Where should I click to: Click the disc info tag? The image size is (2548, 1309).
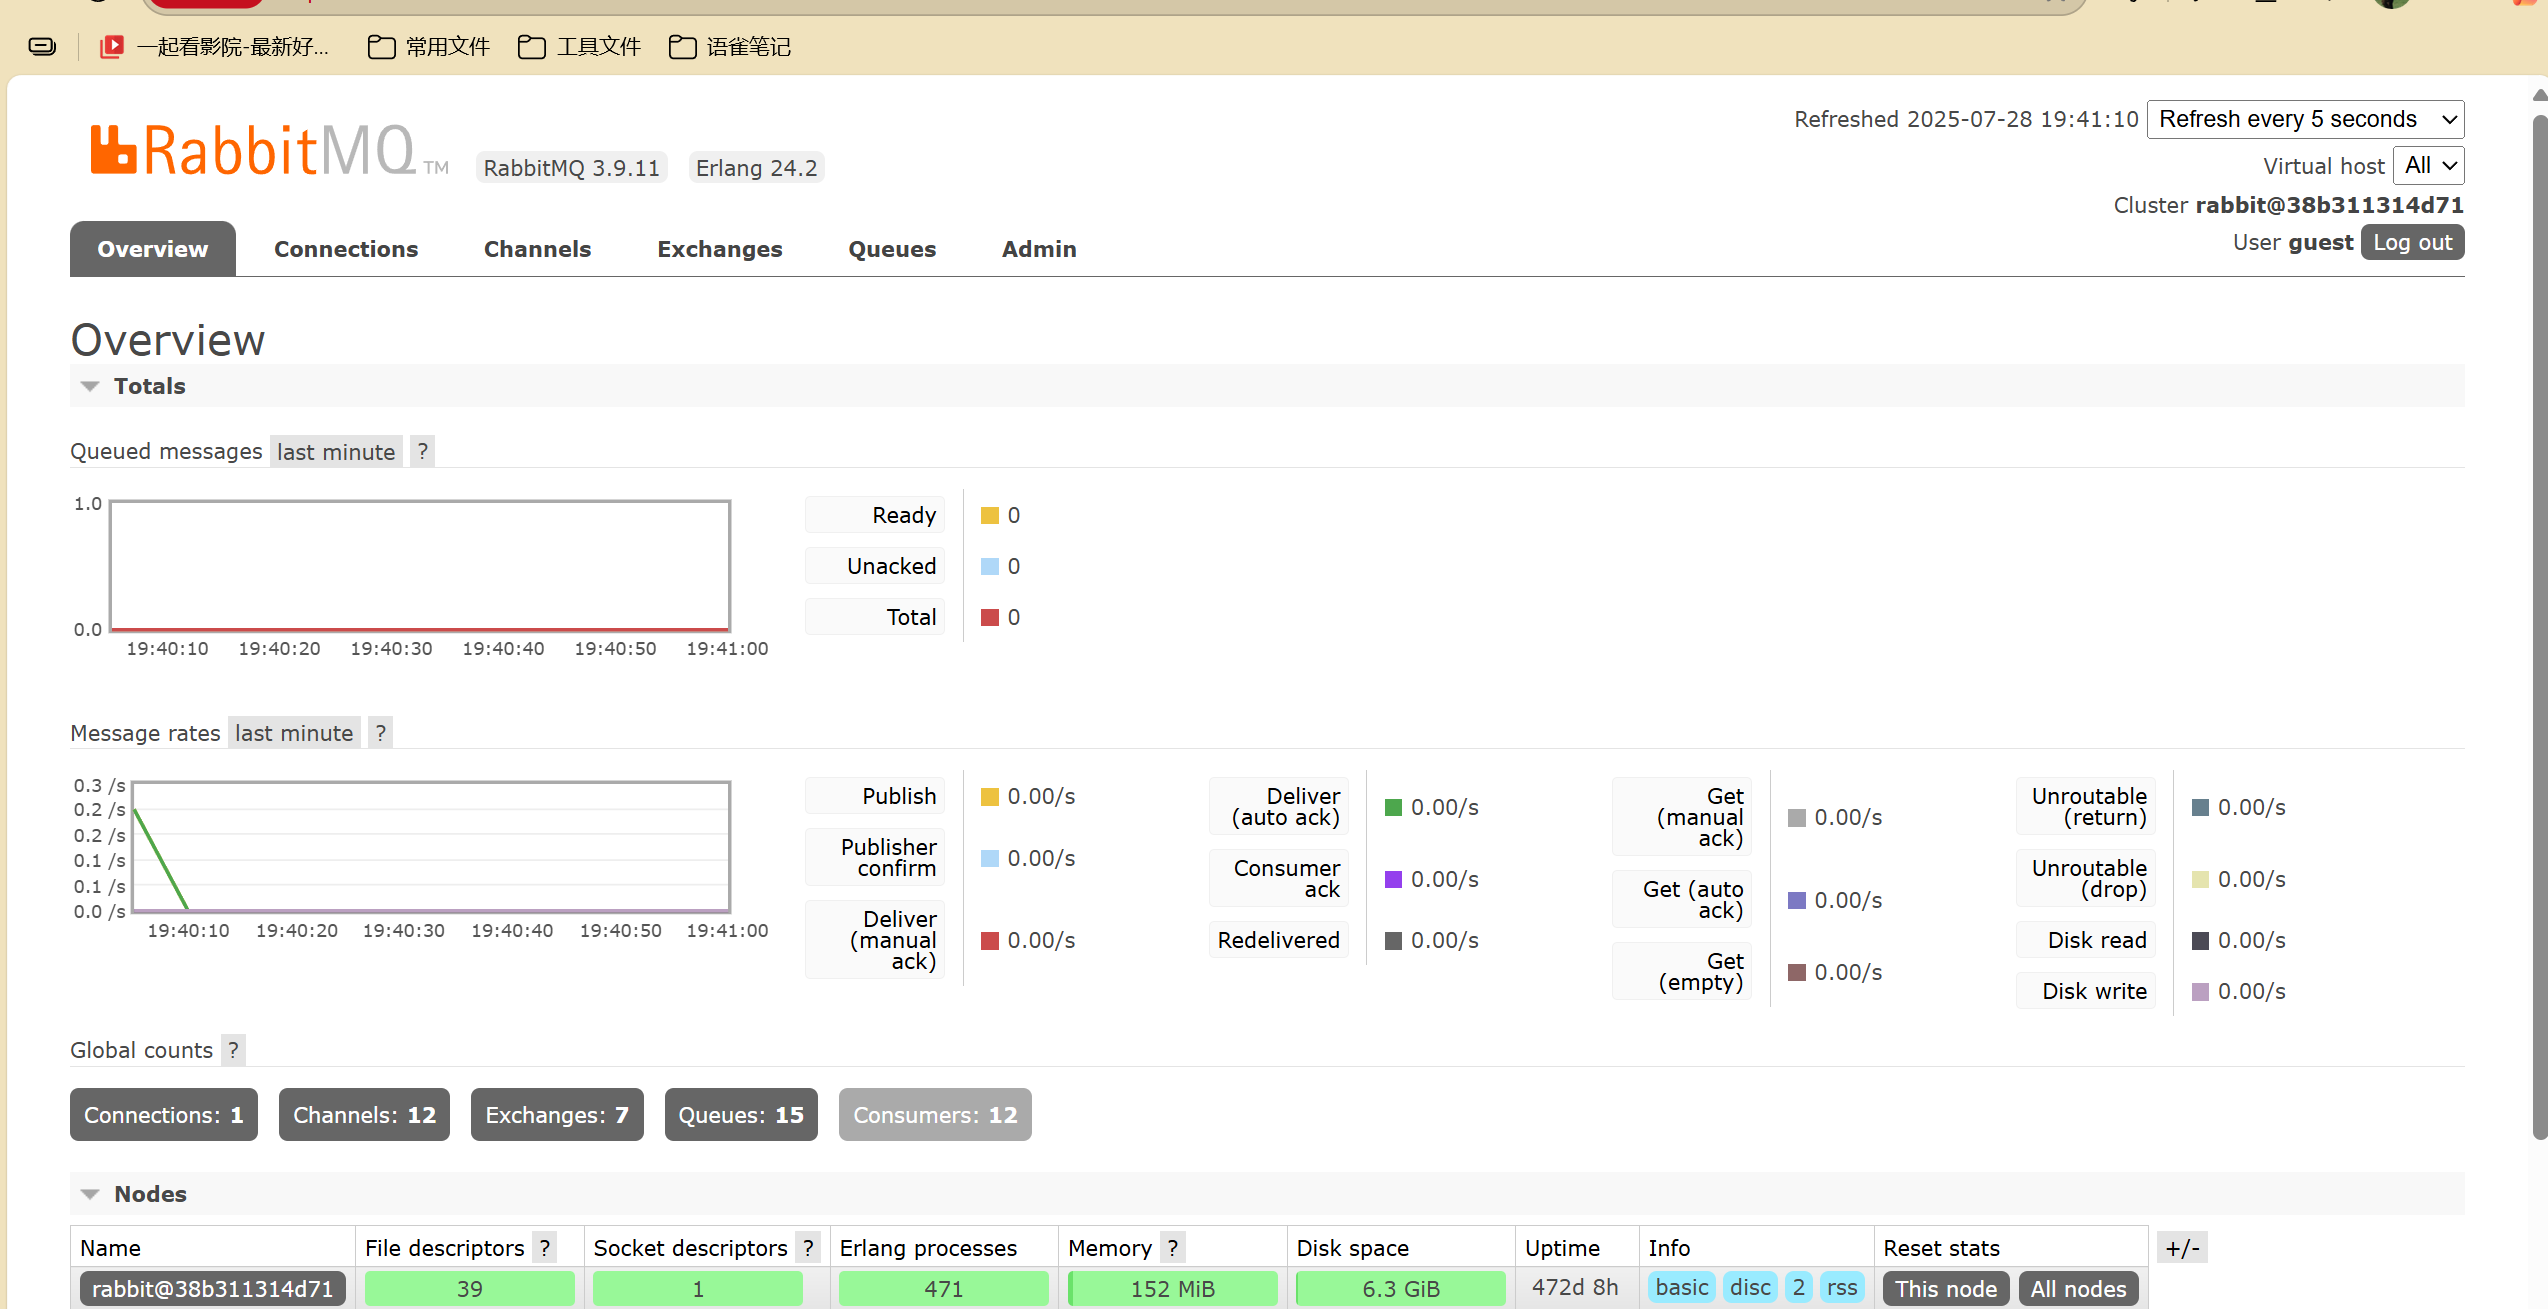coord(1750,1287)
